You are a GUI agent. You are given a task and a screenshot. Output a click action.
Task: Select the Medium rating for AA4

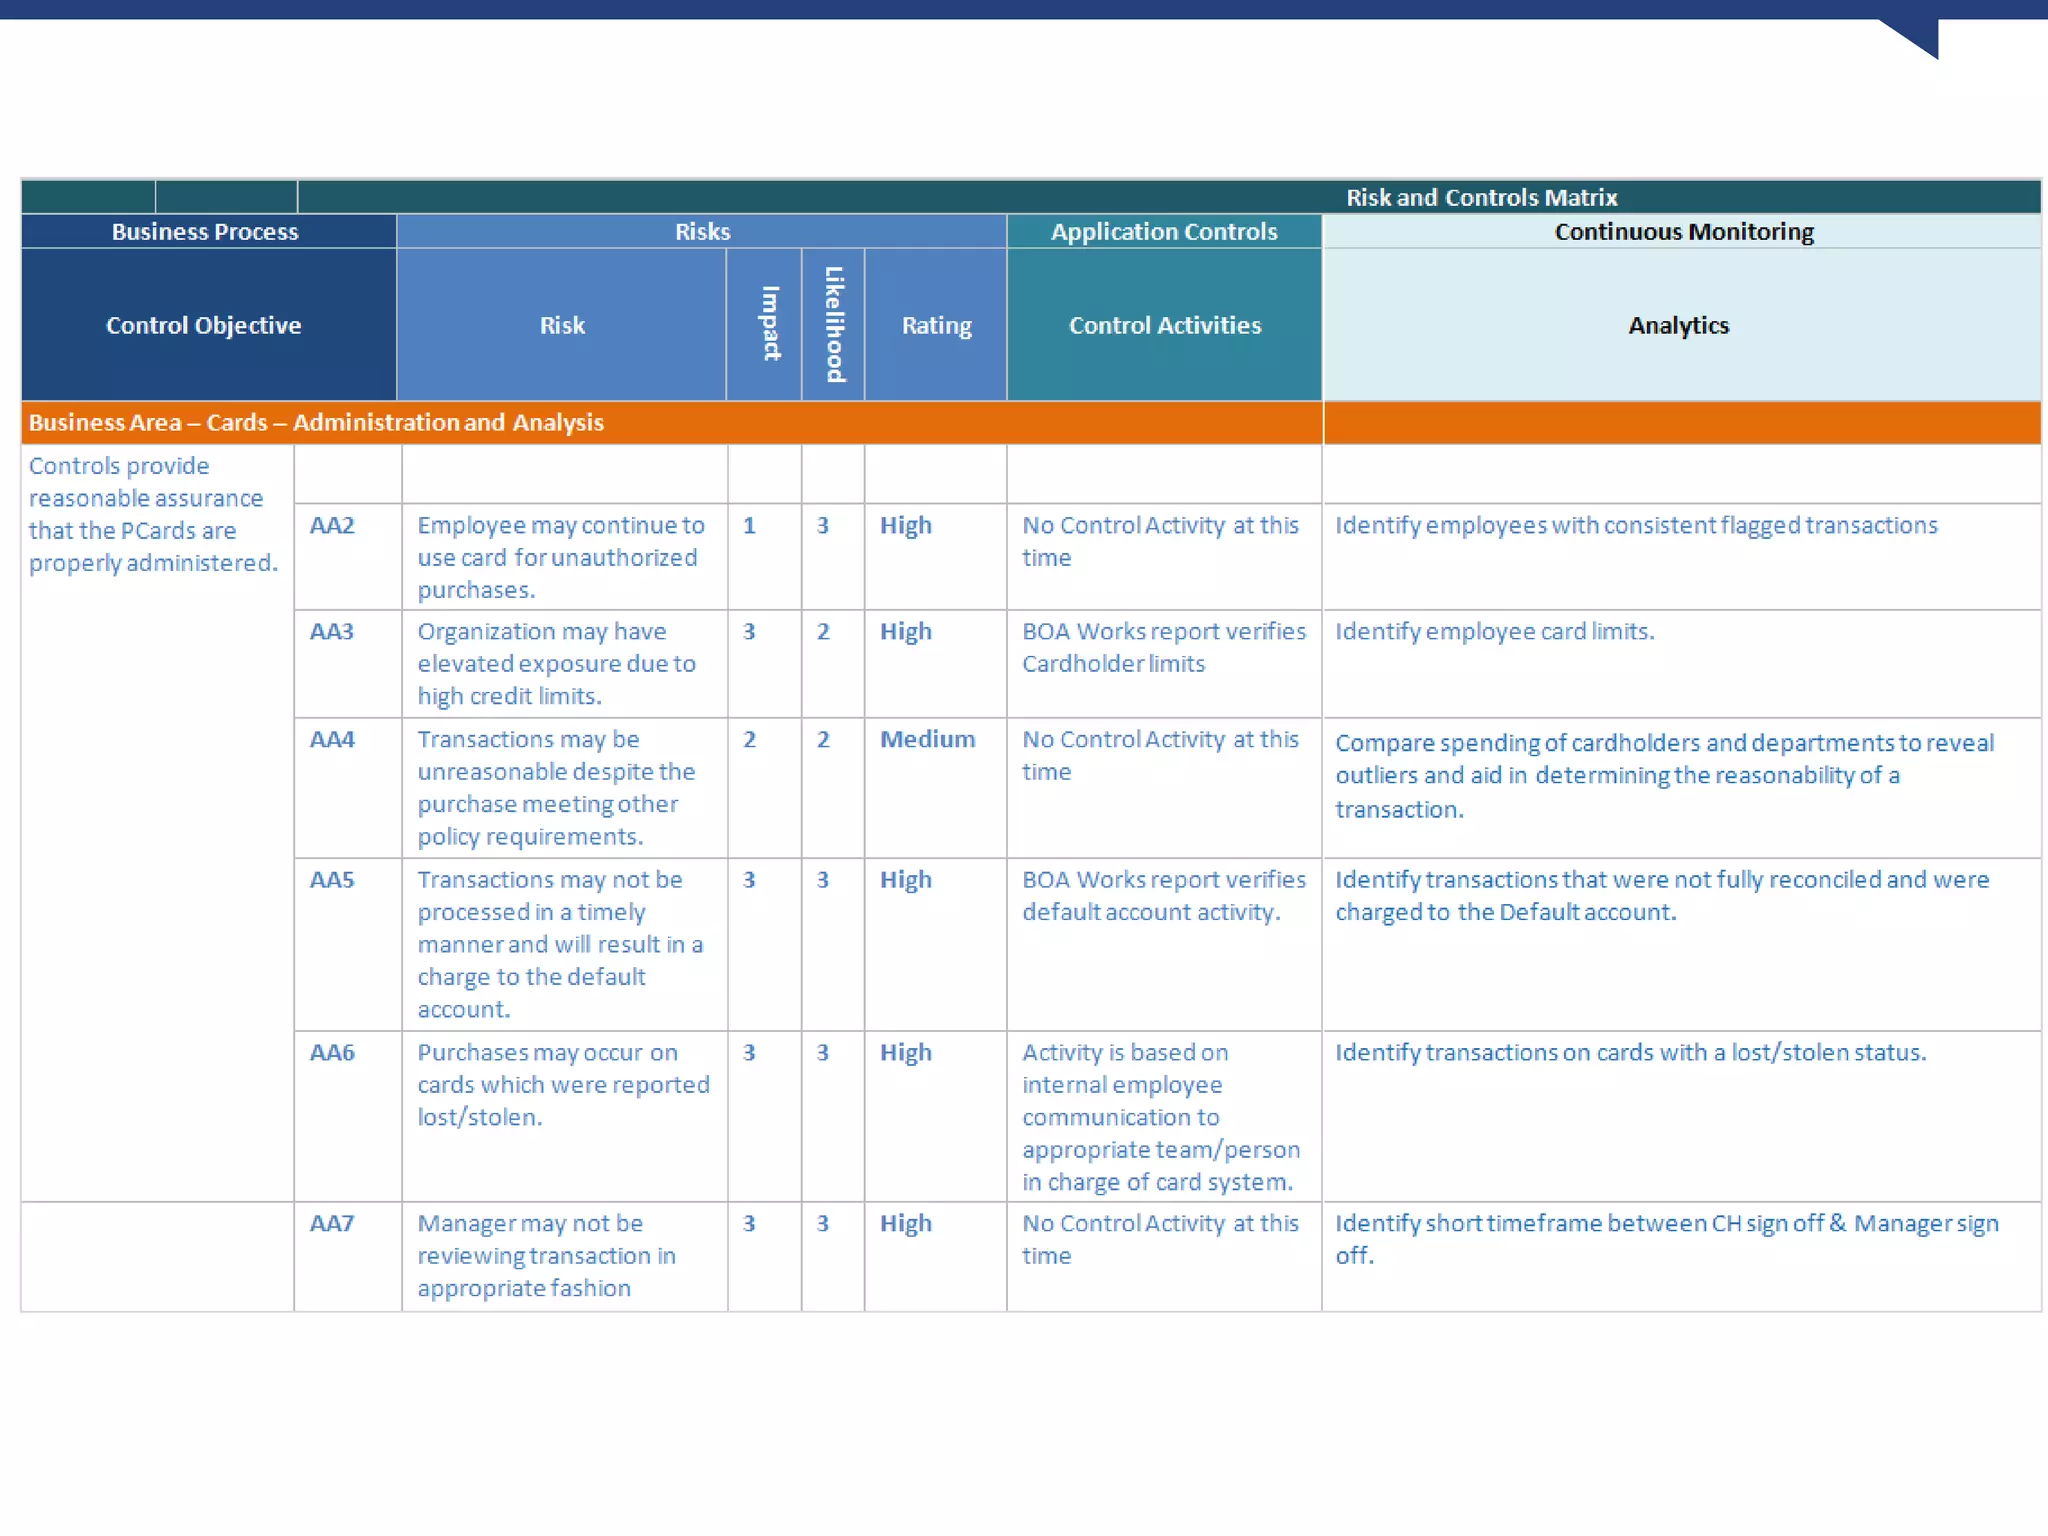pos(927,739)
